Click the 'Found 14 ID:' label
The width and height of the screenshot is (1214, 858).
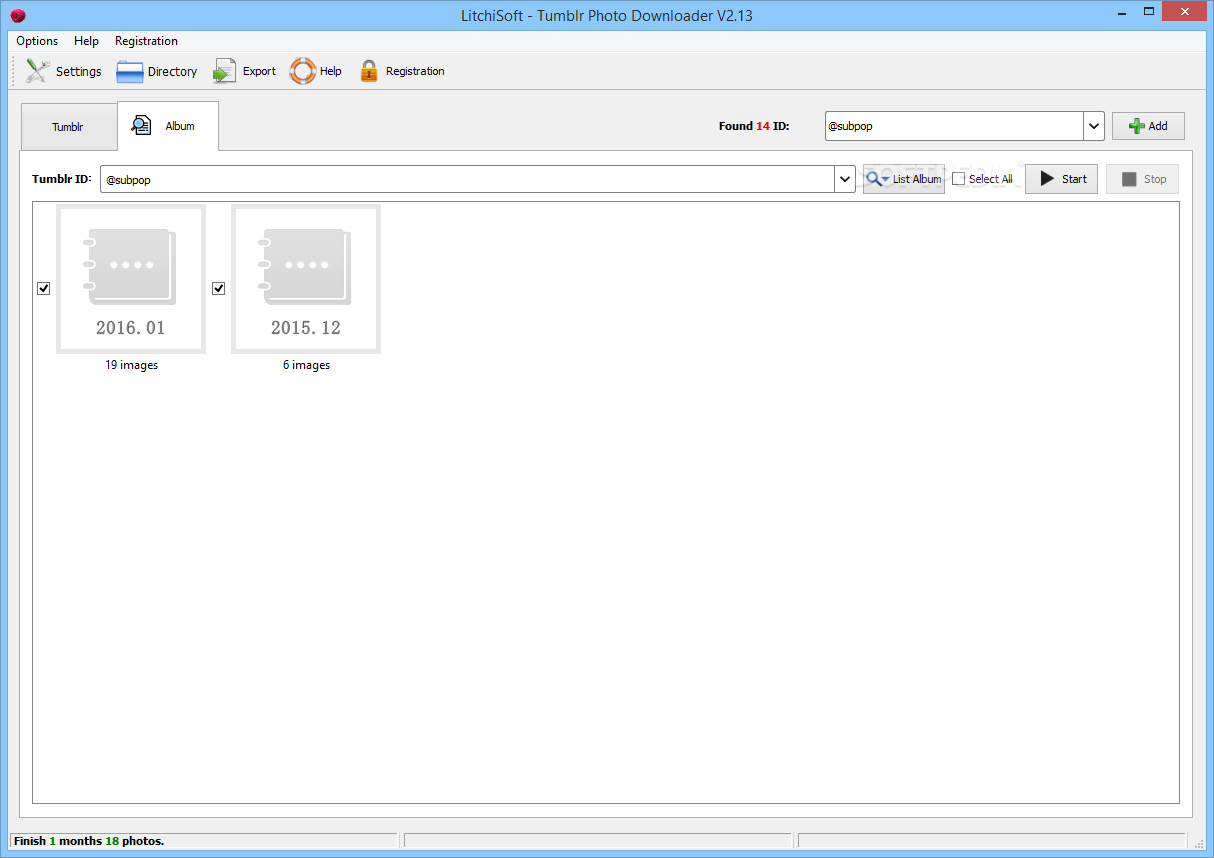click(x=754, y=126)
